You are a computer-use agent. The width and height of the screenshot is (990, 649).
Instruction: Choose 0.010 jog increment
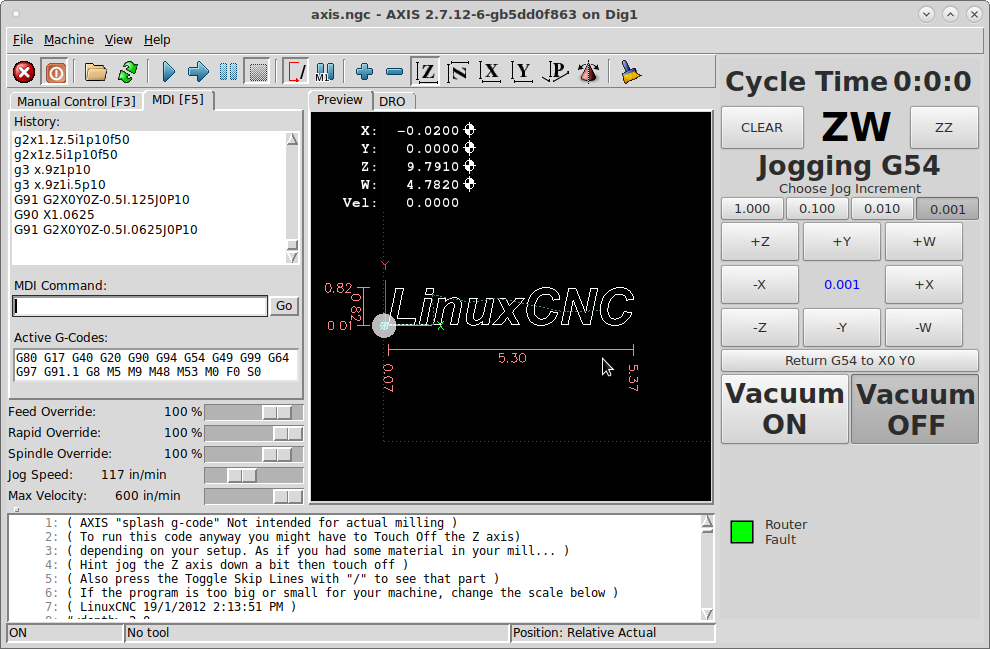click(x=882, y=209)
